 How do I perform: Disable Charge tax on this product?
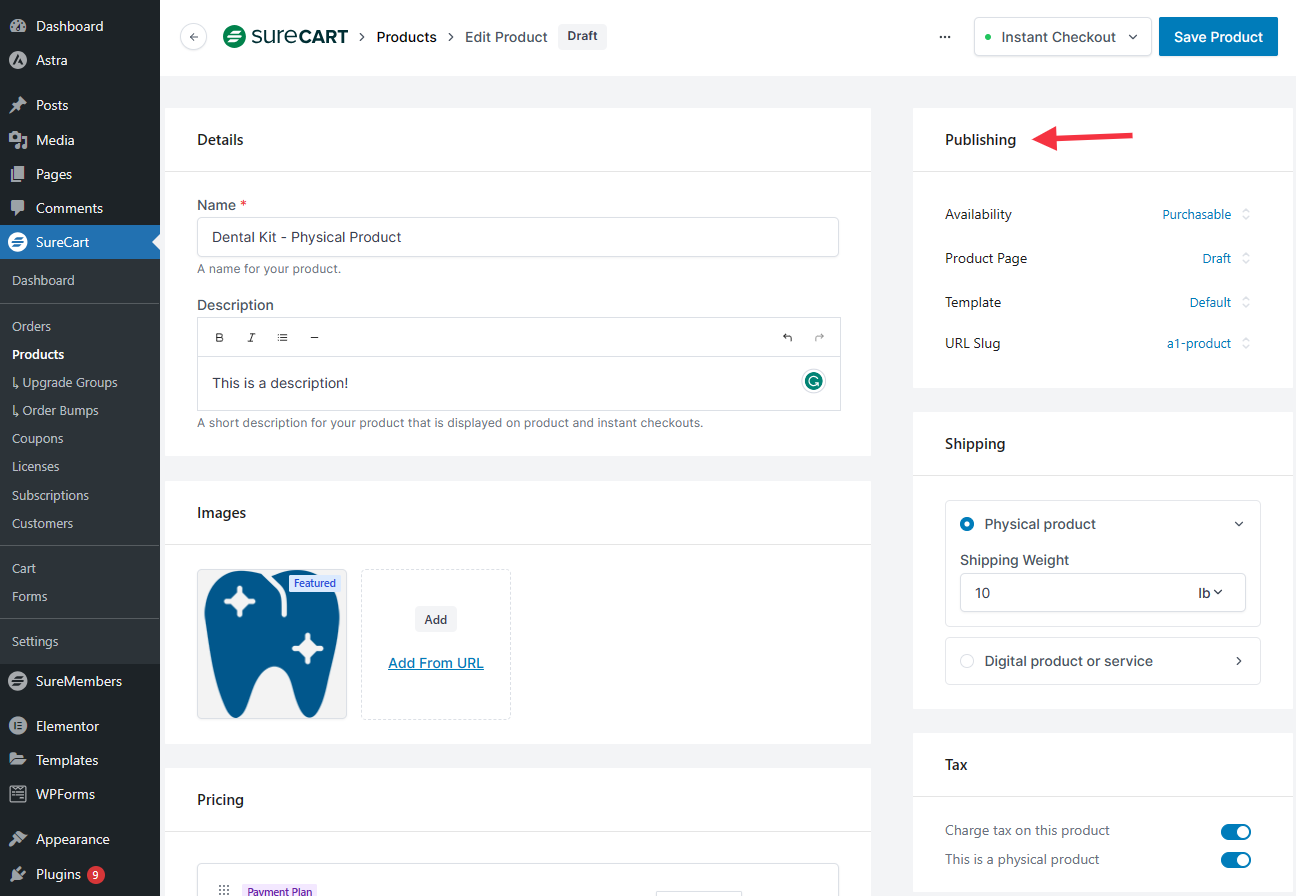pyautogui.click(x=1235, y=831)
